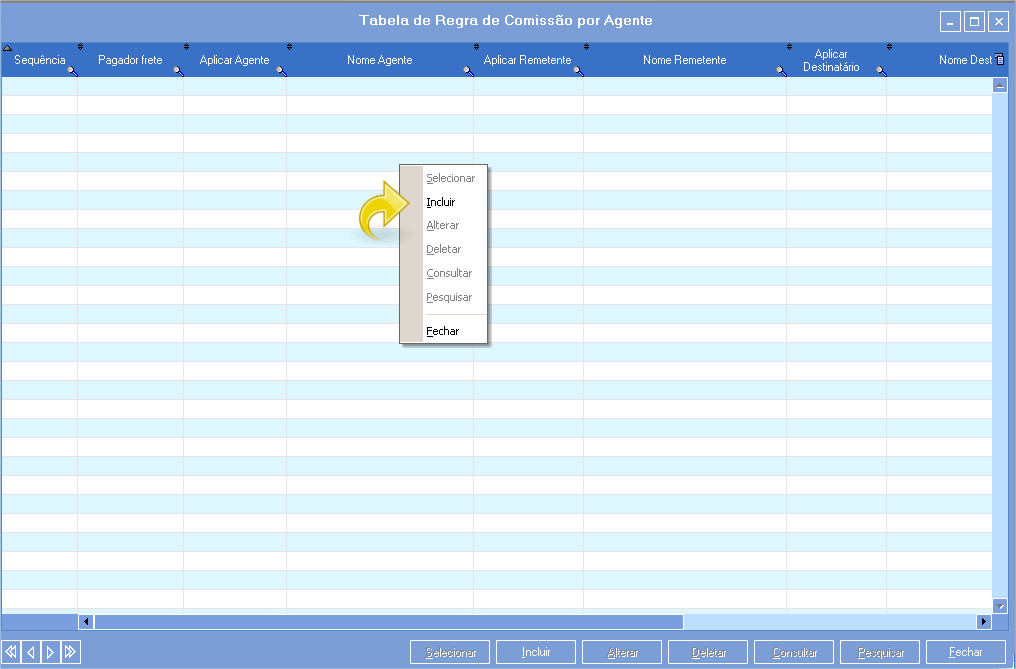1016x669 pixels.
Task: Click sort arrows at left of Nome Agente header
Action: coord(289,47)
